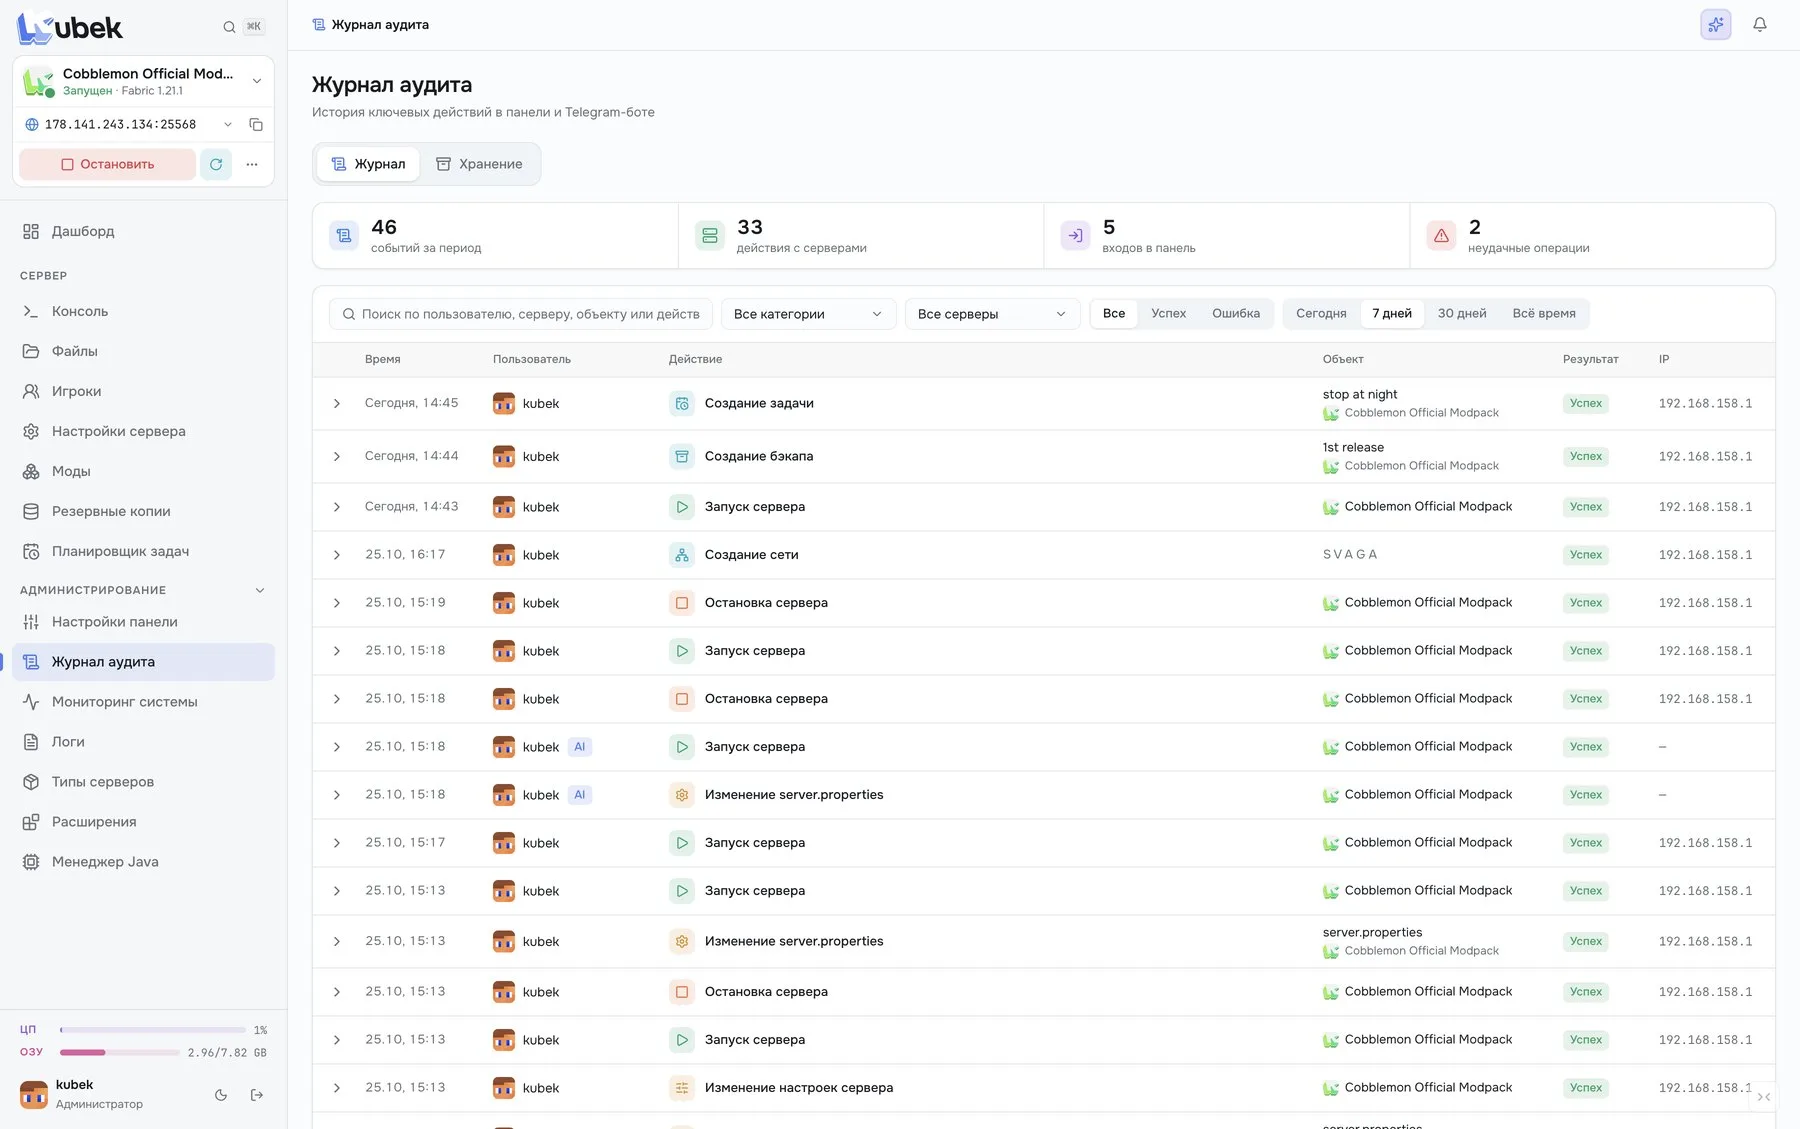Open Логи in sidebar
The image size is (1800, 1129).
pyautogui.click(x=143, y=742)
